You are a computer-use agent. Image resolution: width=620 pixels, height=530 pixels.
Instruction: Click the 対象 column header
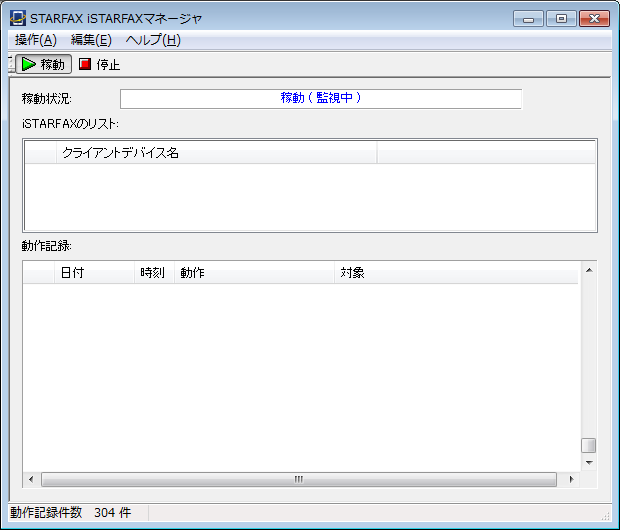455,273
